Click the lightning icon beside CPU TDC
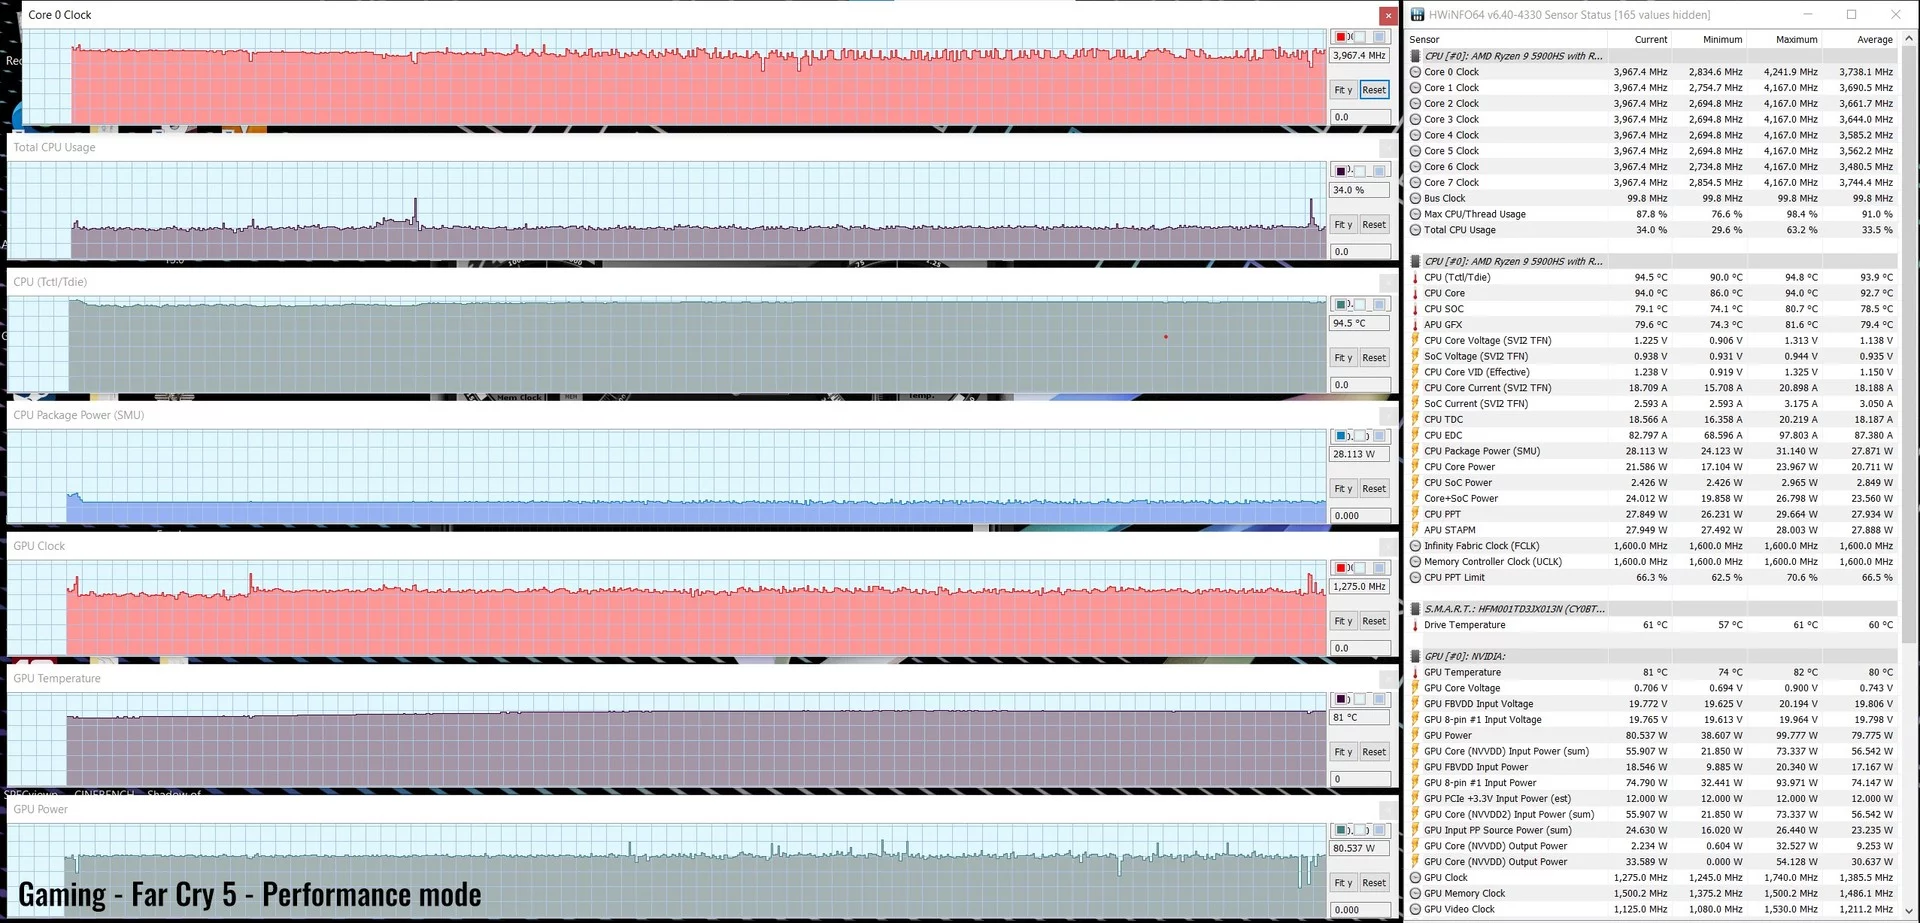This screenshot has width=1920, height=923. point(1415,420)
